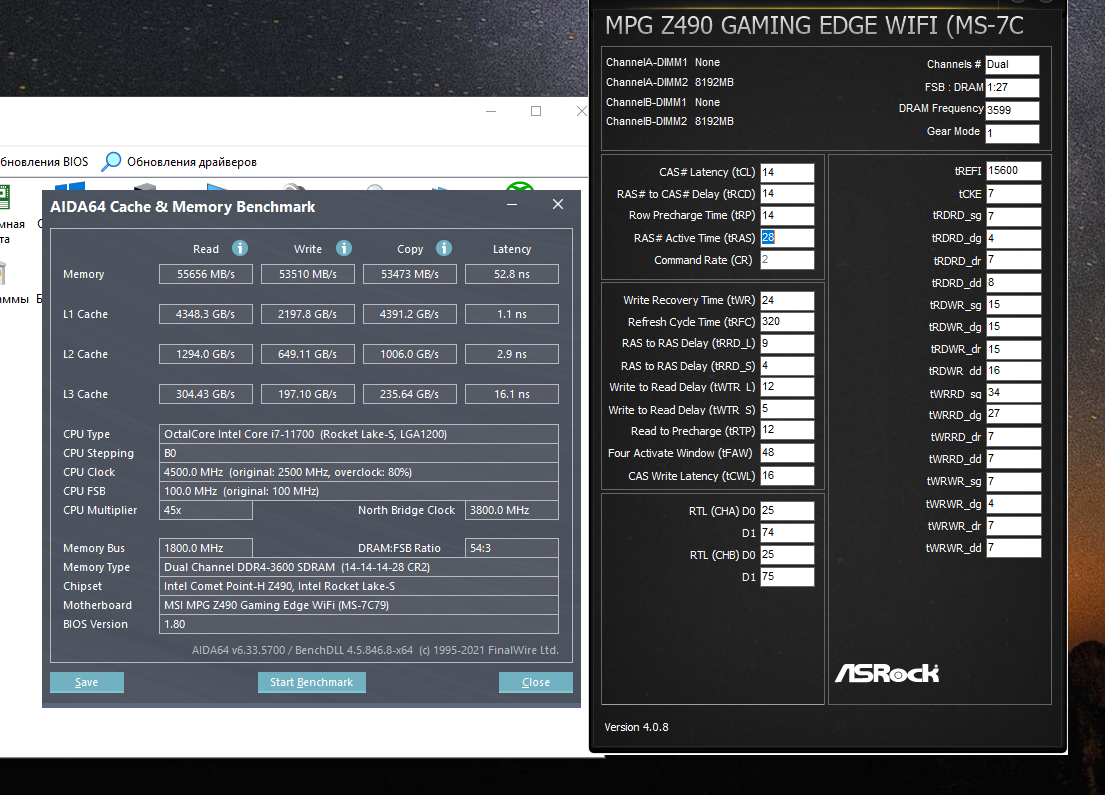Click the Write Recovery Time (tWR) field
The image size is (1105, 795).
pos(787,301)
